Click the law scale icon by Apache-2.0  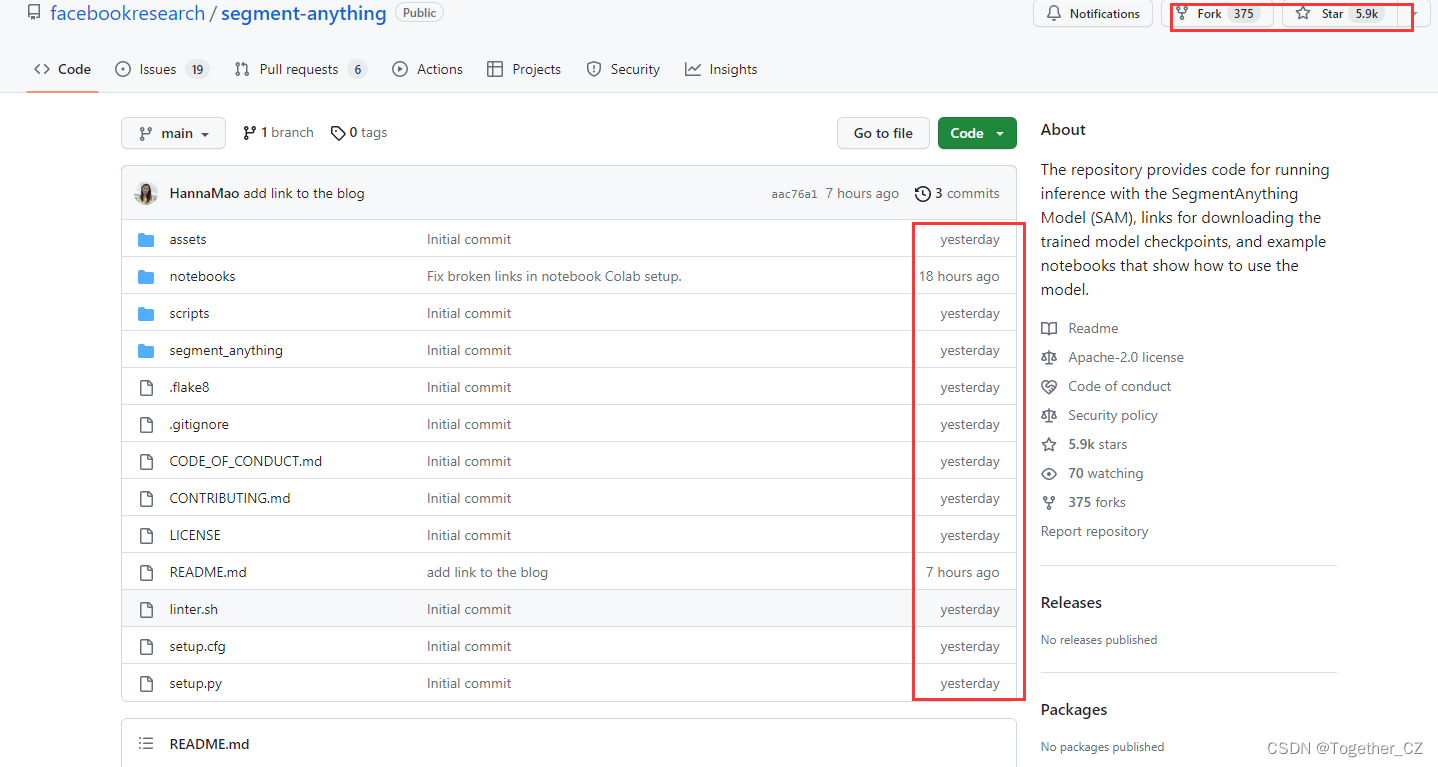tap(1049, 358)
